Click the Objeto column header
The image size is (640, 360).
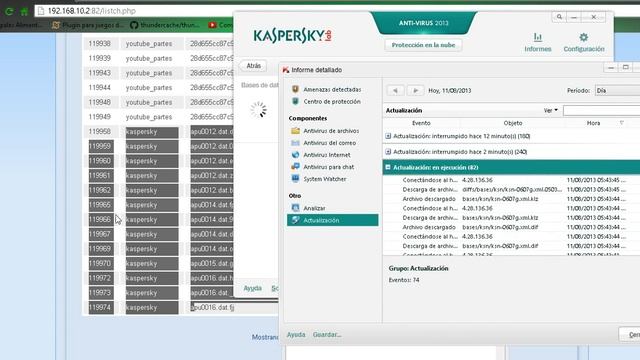513,123
